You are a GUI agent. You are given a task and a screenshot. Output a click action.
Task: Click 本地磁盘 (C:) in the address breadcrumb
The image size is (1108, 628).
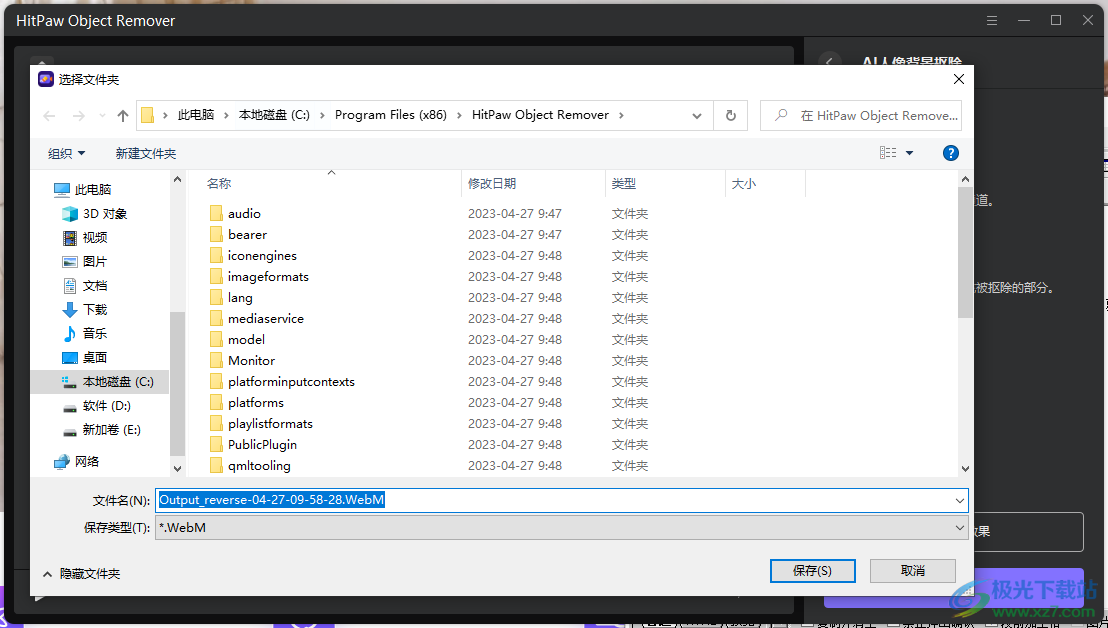click(x=274, y=115)
